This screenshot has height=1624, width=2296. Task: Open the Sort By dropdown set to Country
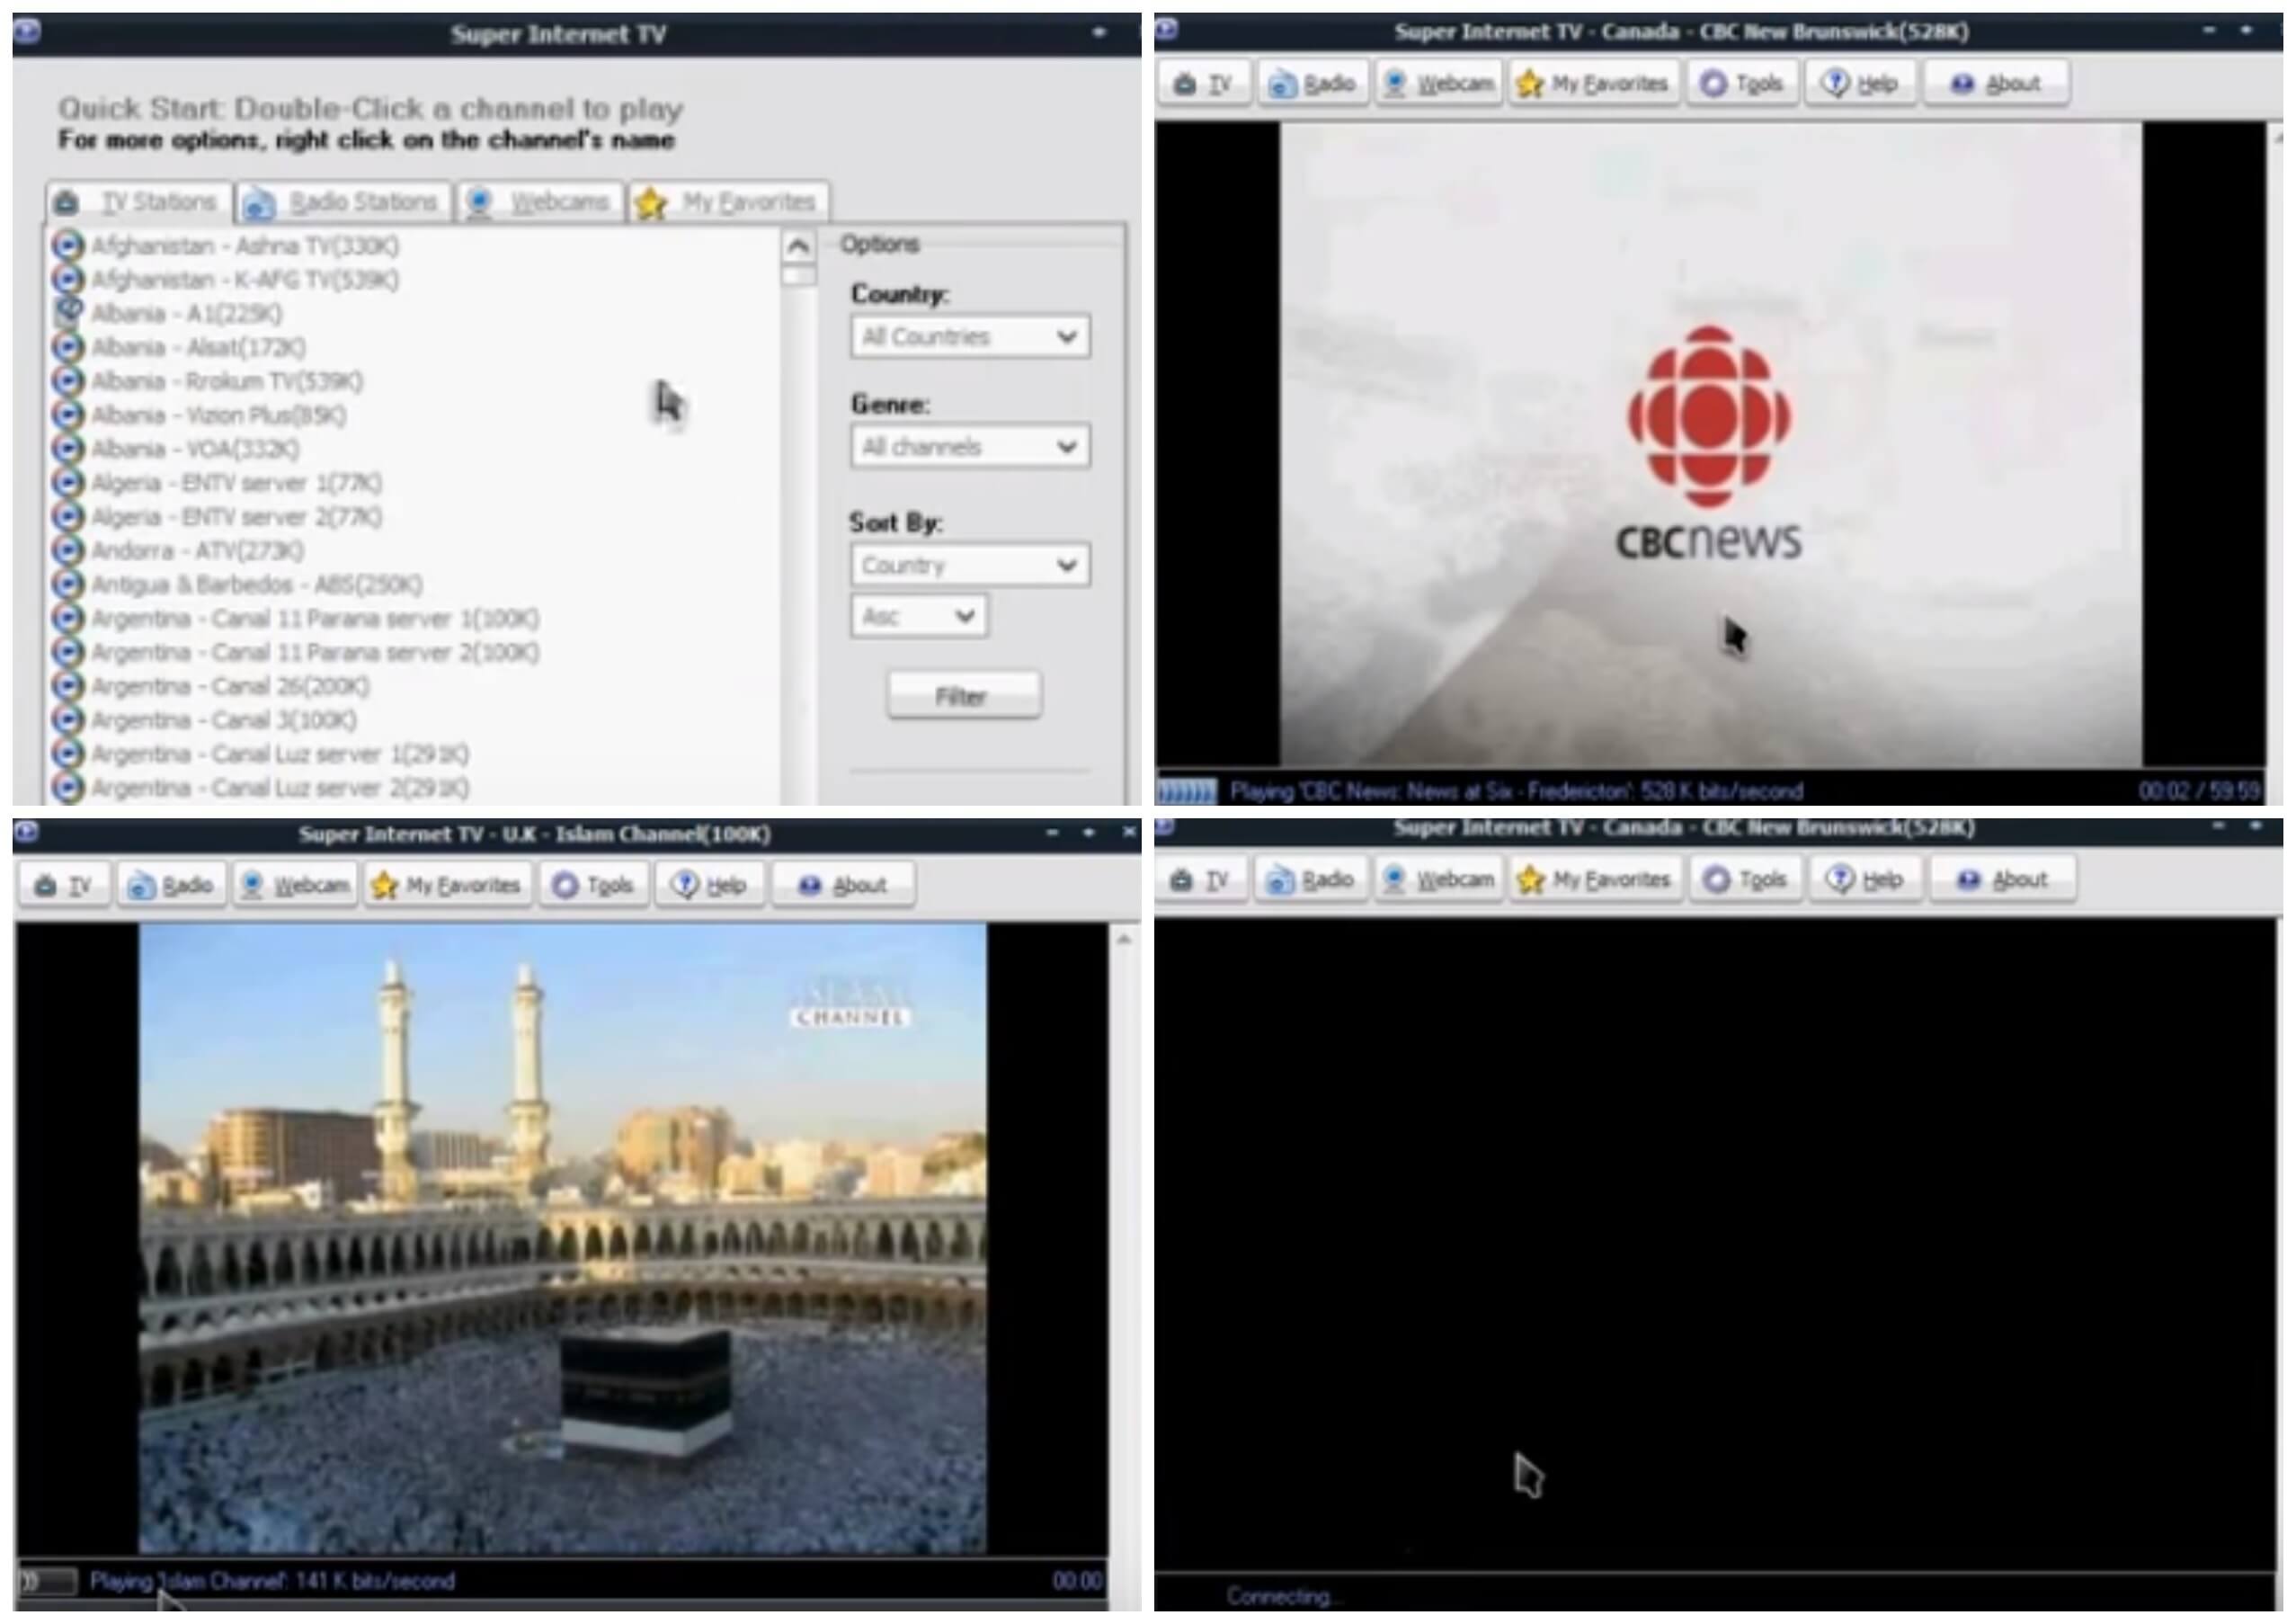click(x=970, y=565)
